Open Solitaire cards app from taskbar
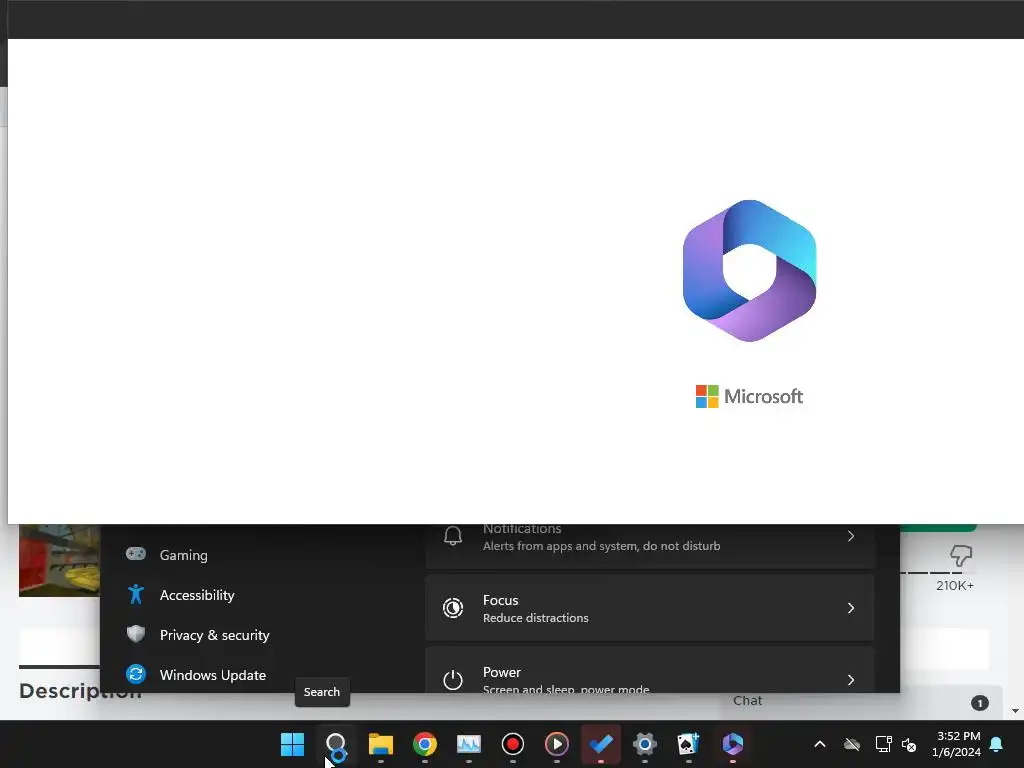This screenshot has width=1024, height=768. point(688,744)
